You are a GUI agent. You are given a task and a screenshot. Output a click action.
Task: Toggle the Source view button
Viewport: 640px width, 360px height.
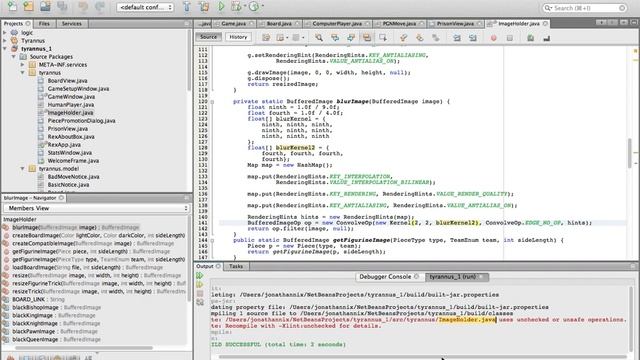pos(209,37)
